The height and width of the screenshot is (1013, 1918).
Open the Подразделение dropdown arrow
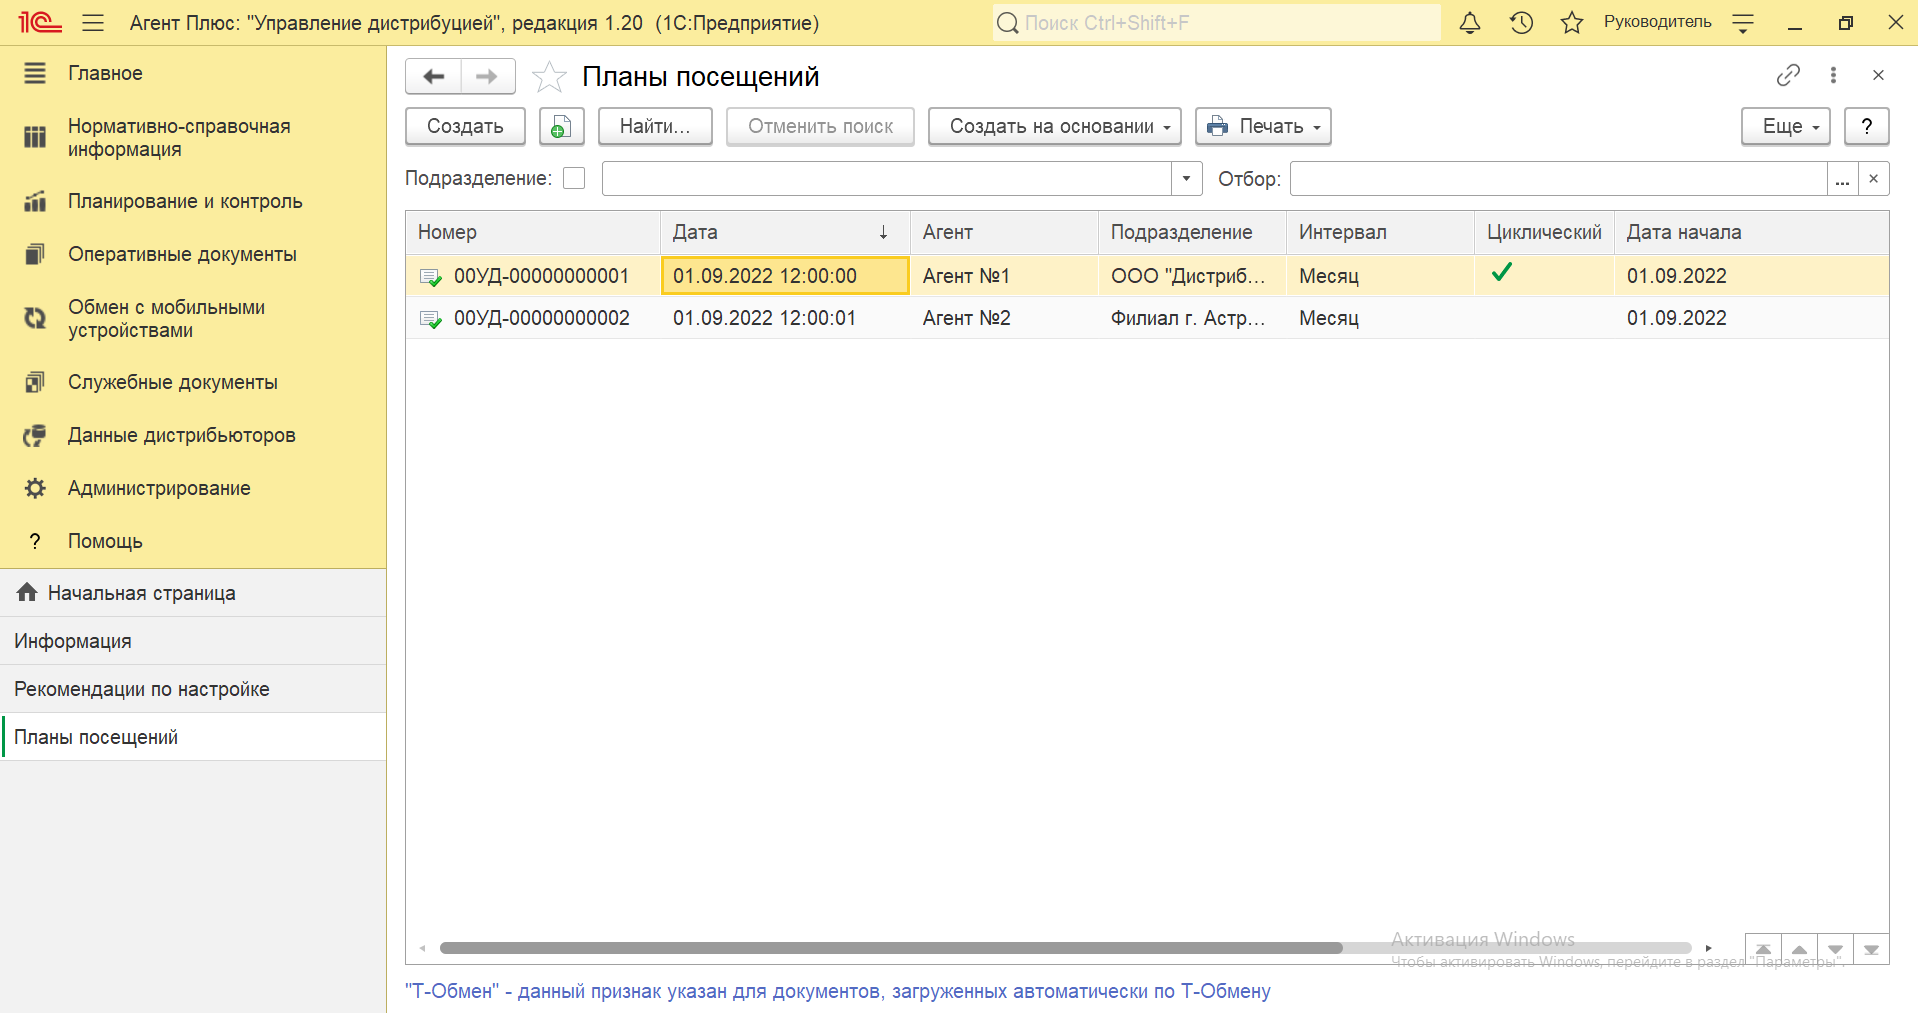(1186, 178)
